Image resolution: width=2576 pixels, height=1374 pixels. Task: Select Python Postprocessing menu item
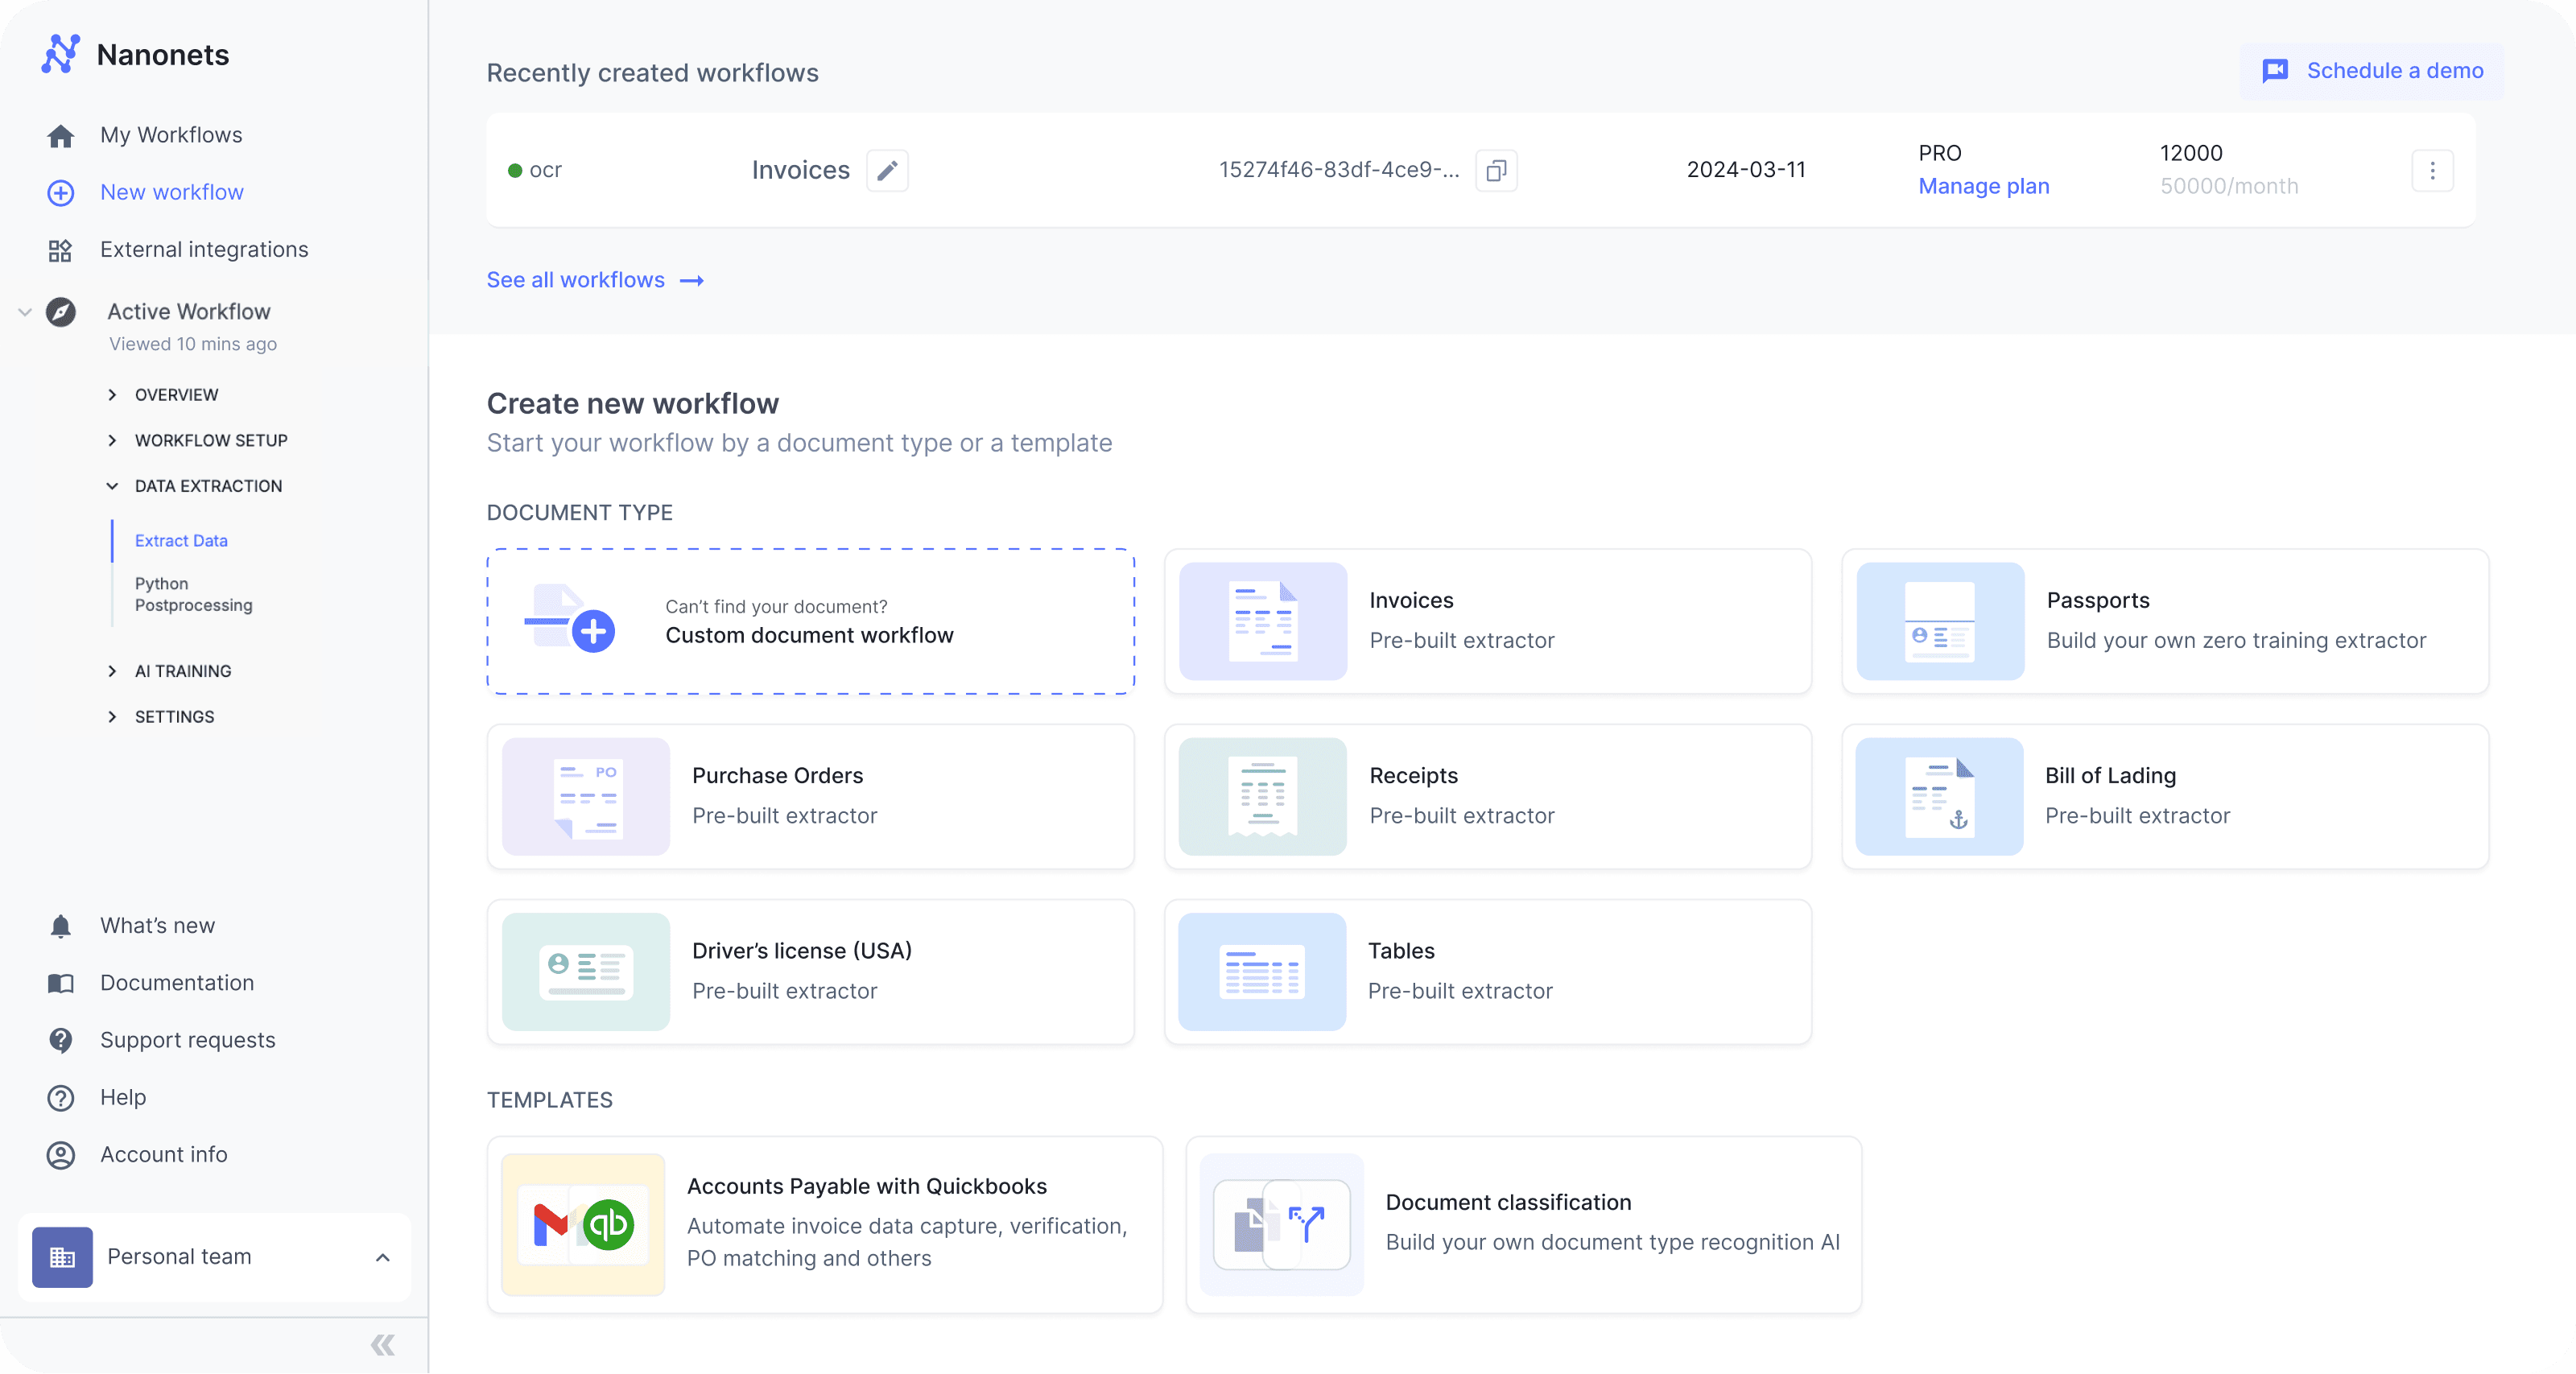pyautogui.click(x=193, y=594)
